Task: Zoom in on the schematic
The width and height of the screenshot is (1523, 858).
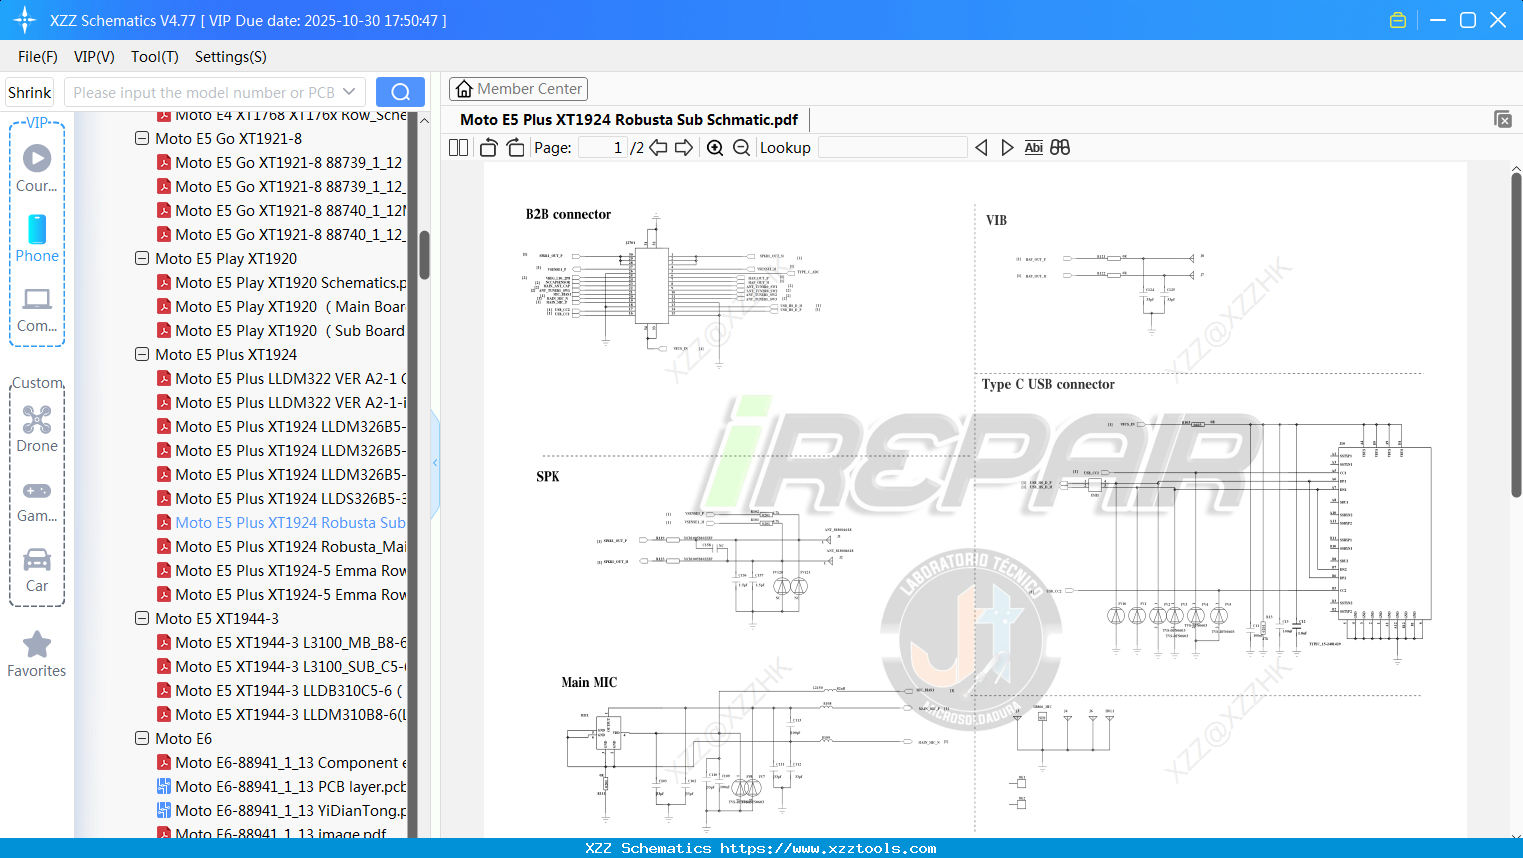Action: click(715, 148)
